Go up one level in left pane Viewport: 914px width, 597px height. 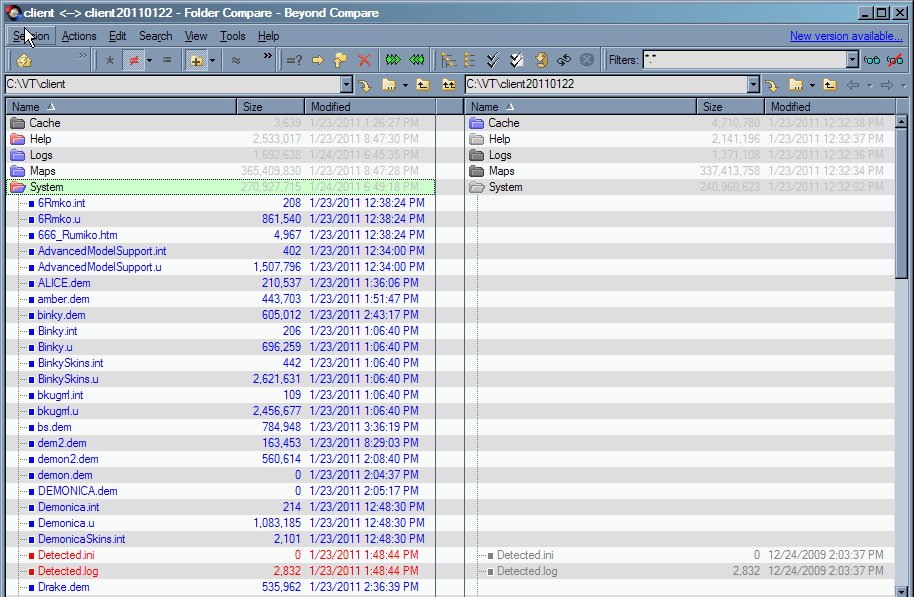click(423, 85)
